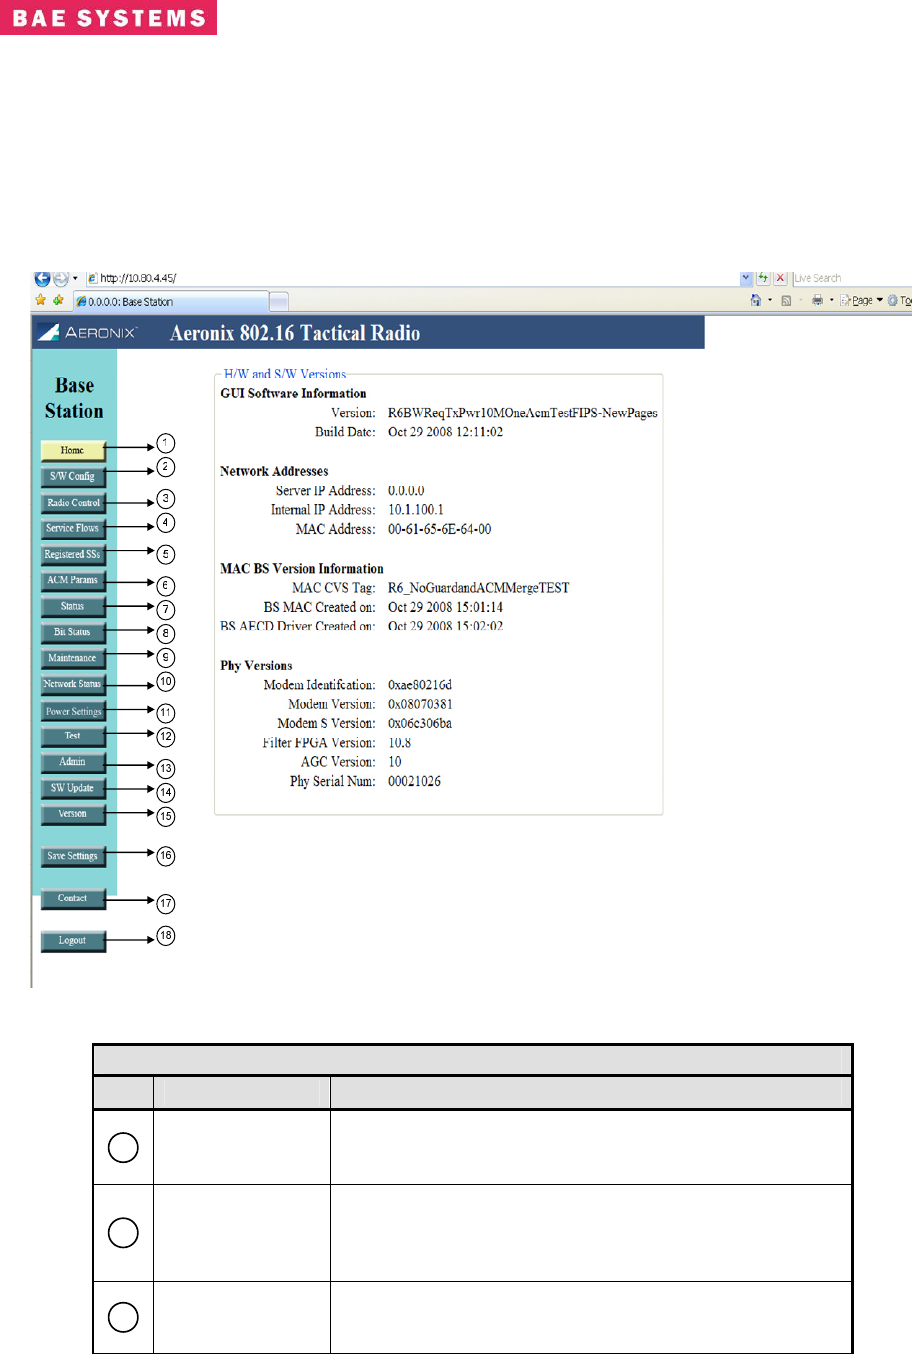Click the 'Network Addresses' section heading
The image size is (912, 1354).
pyautogui.click(x=274, y=471)
